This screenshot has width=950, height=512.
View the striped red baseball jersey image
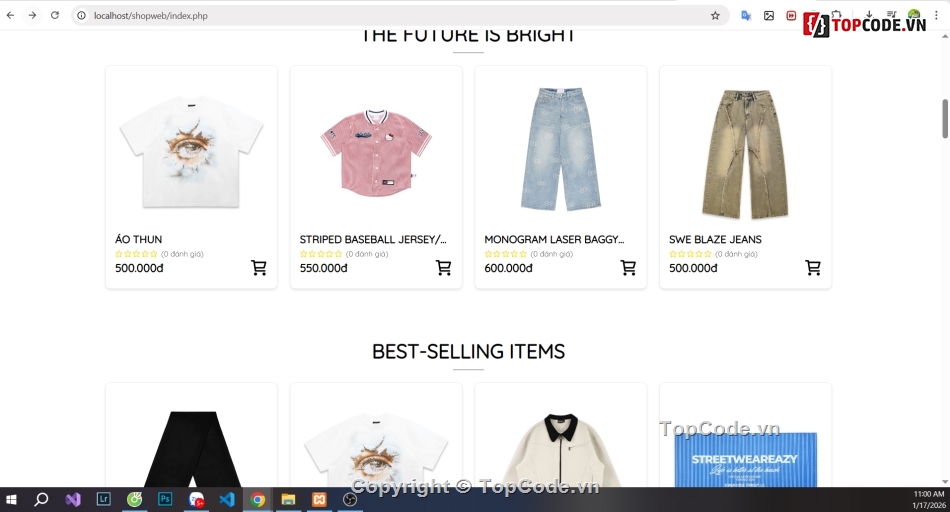point(376,151)
